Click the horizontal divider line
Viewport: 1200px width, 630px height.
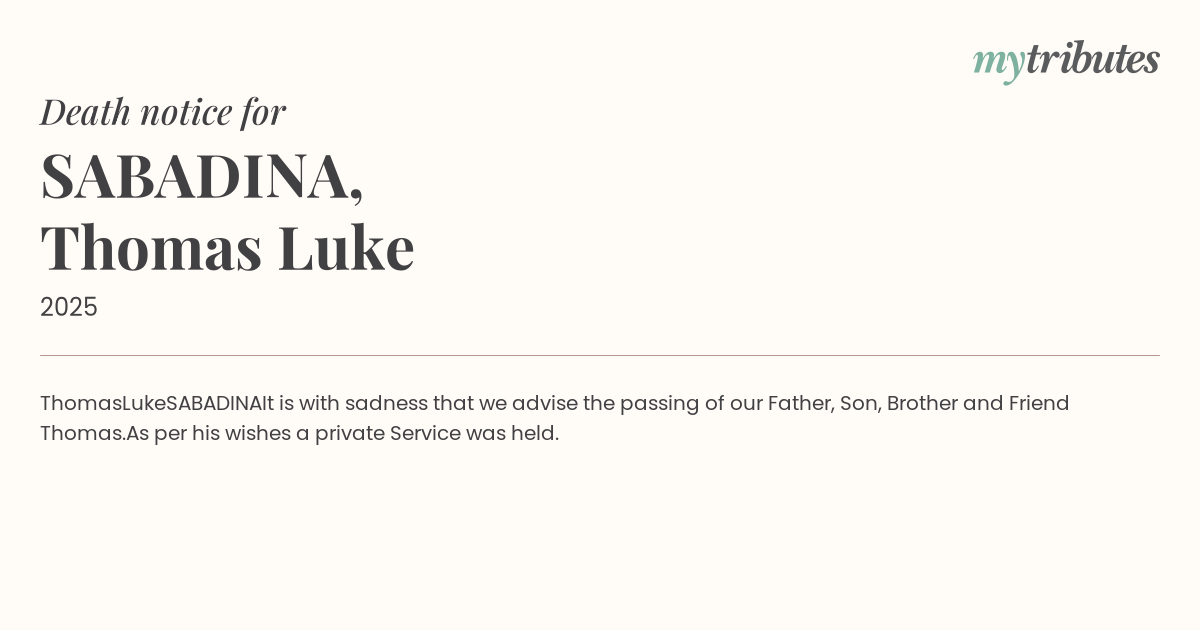[600, 355]
